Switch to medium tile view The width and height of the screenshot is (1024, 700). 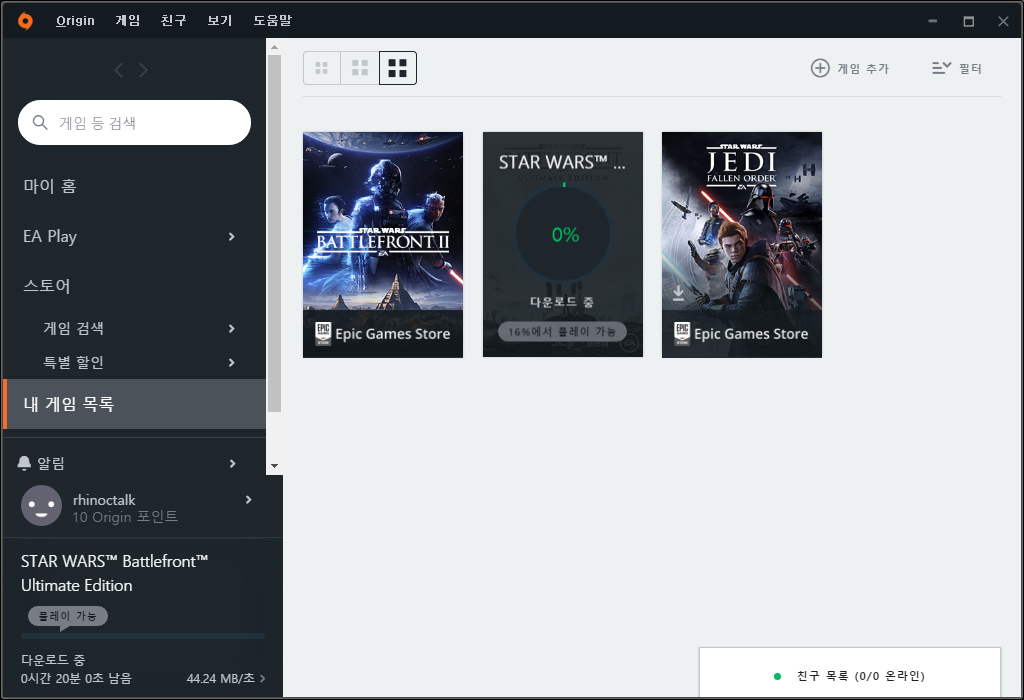360,68
